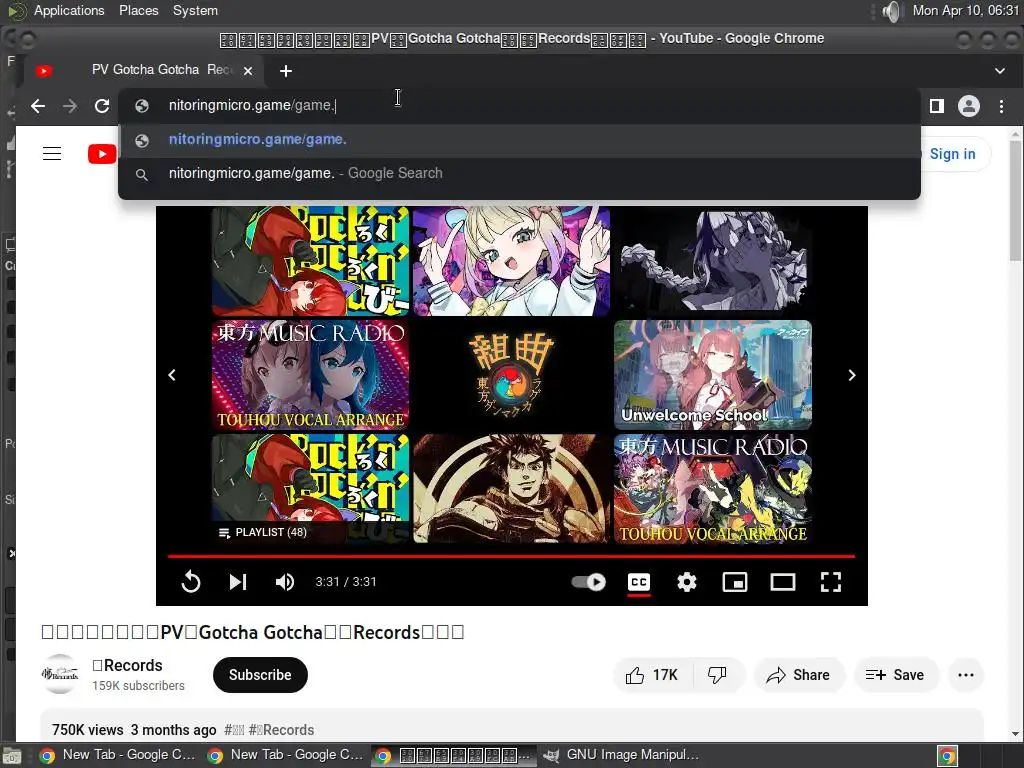Dislike the video
The height and width of the screenshot is (768, 1024).
tap(718, 675)
